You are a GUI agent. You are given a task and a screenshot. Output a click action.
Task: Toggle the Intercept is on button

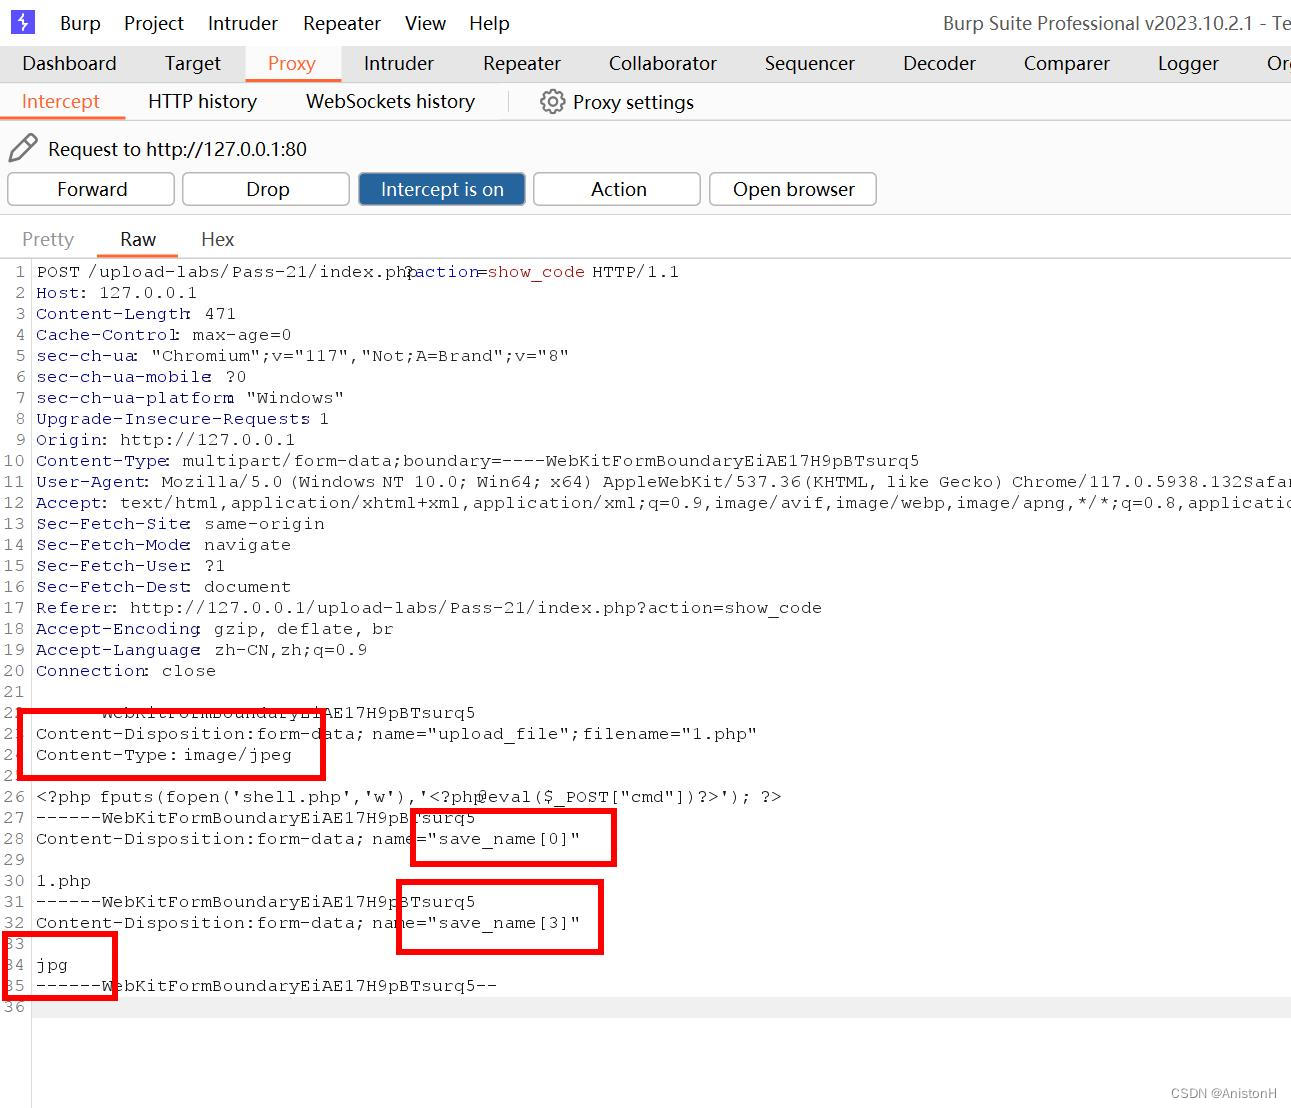click(442, 189)
